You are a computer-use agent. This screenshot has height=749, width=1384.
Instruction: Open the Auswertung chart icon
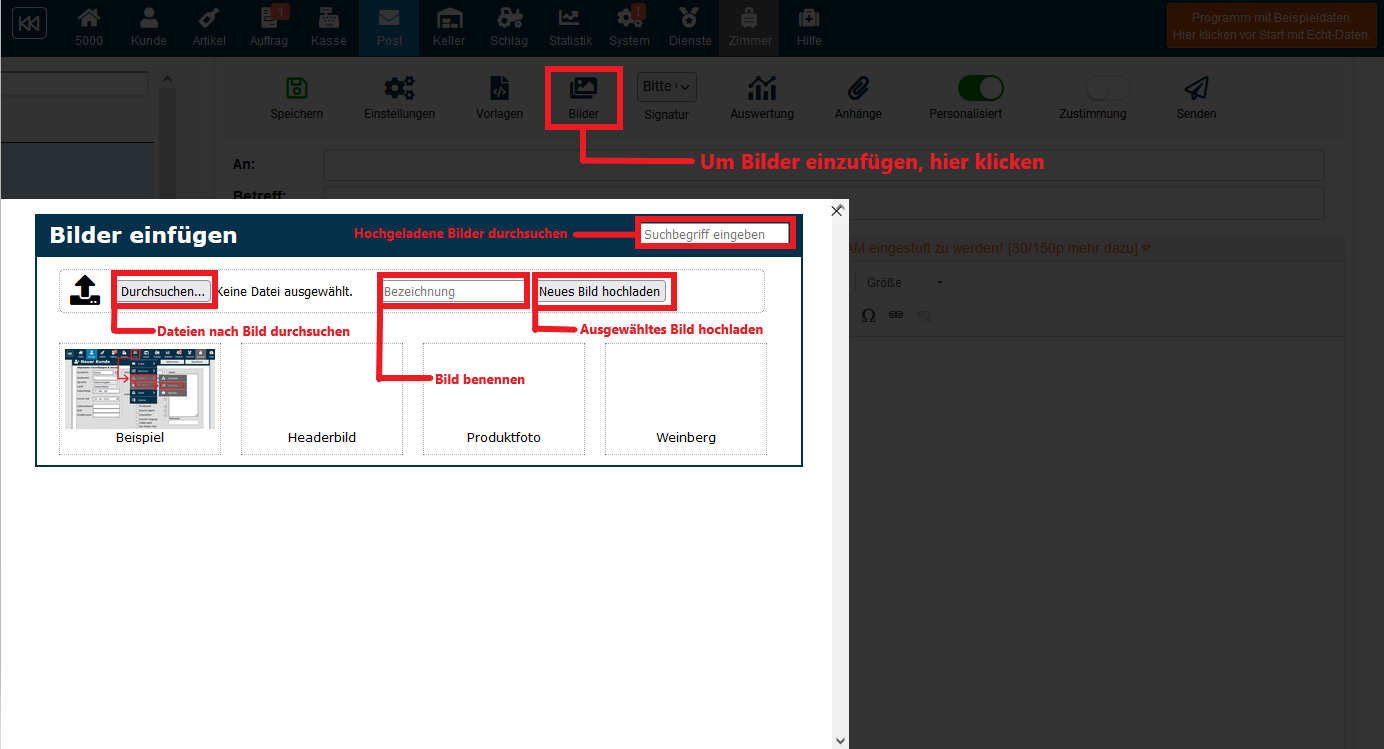[x=762, y=89]
